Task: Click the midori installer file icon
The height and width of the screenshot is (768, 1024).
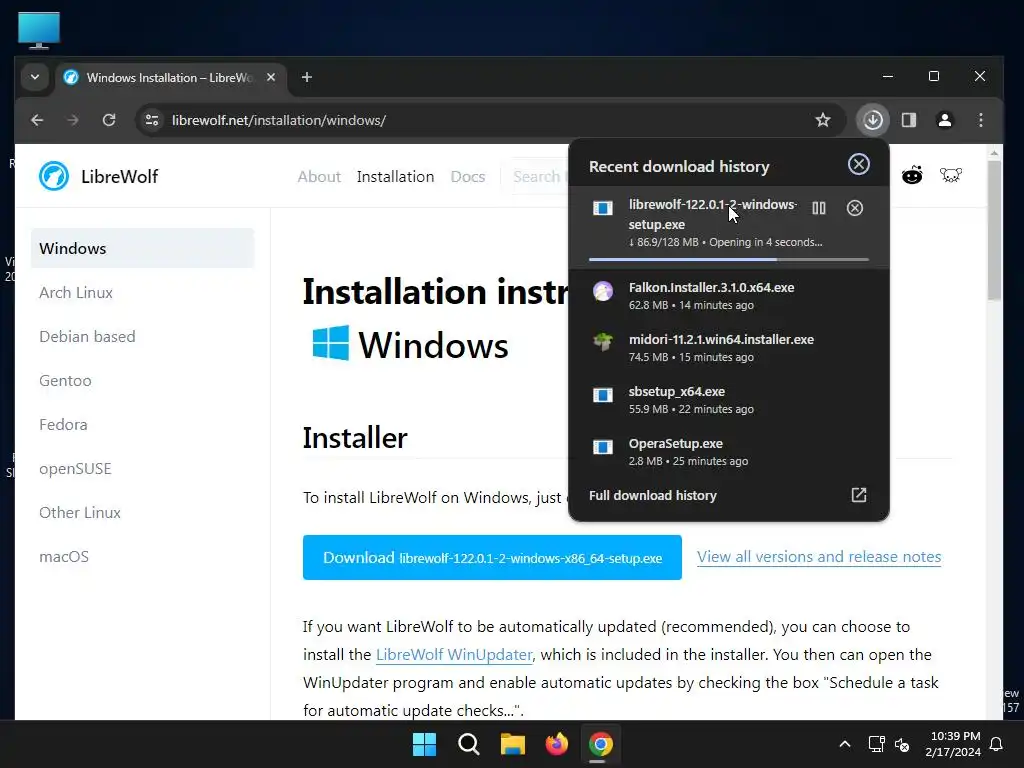Action: pos(603,342)
